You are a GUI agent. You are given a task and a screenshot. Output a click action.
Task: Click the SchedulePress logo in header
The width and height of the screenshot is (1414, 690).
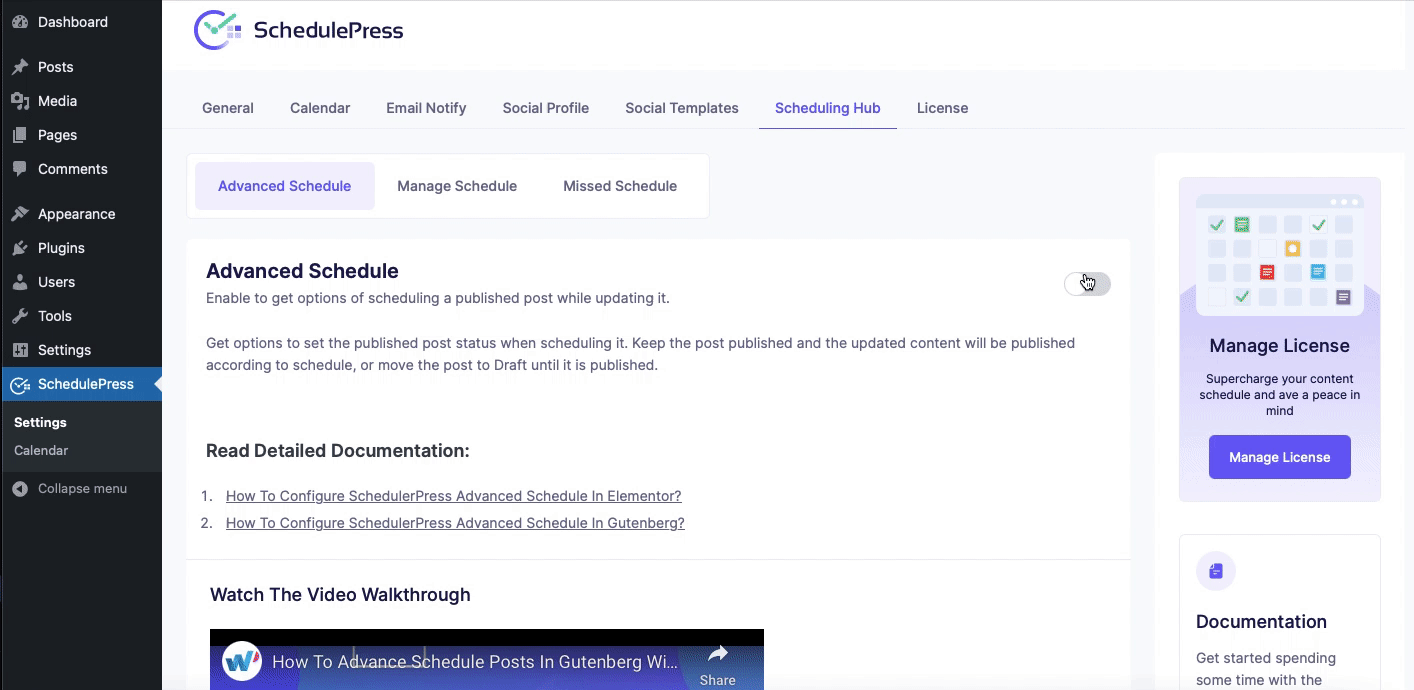pyautogui.click(x=298, y=30)
